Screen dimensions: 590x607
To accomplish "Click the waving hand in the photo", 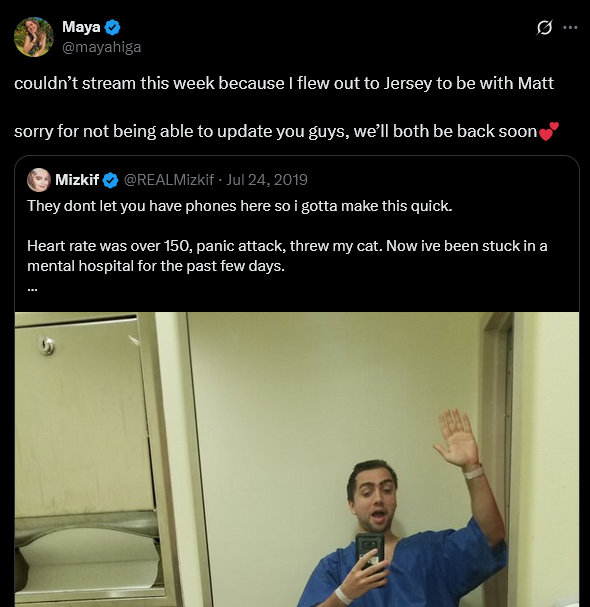I will 456,439.
